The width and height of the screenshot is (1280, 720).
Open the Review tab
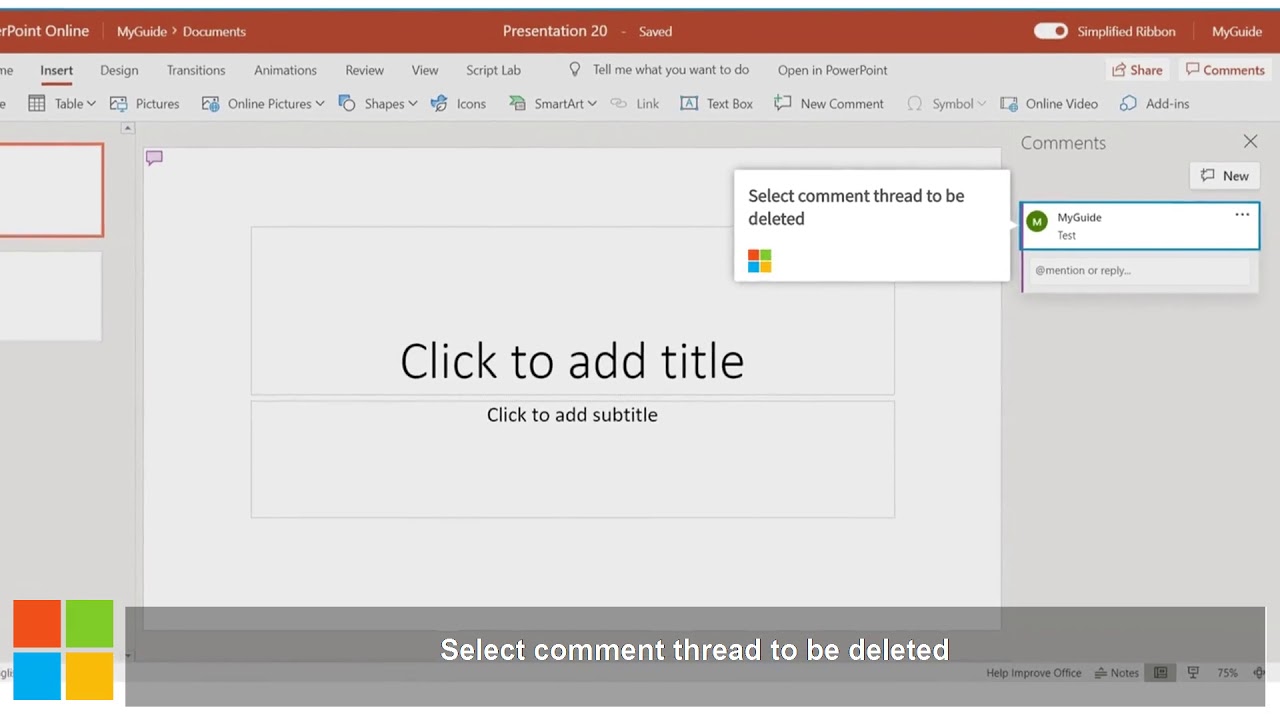364,70
